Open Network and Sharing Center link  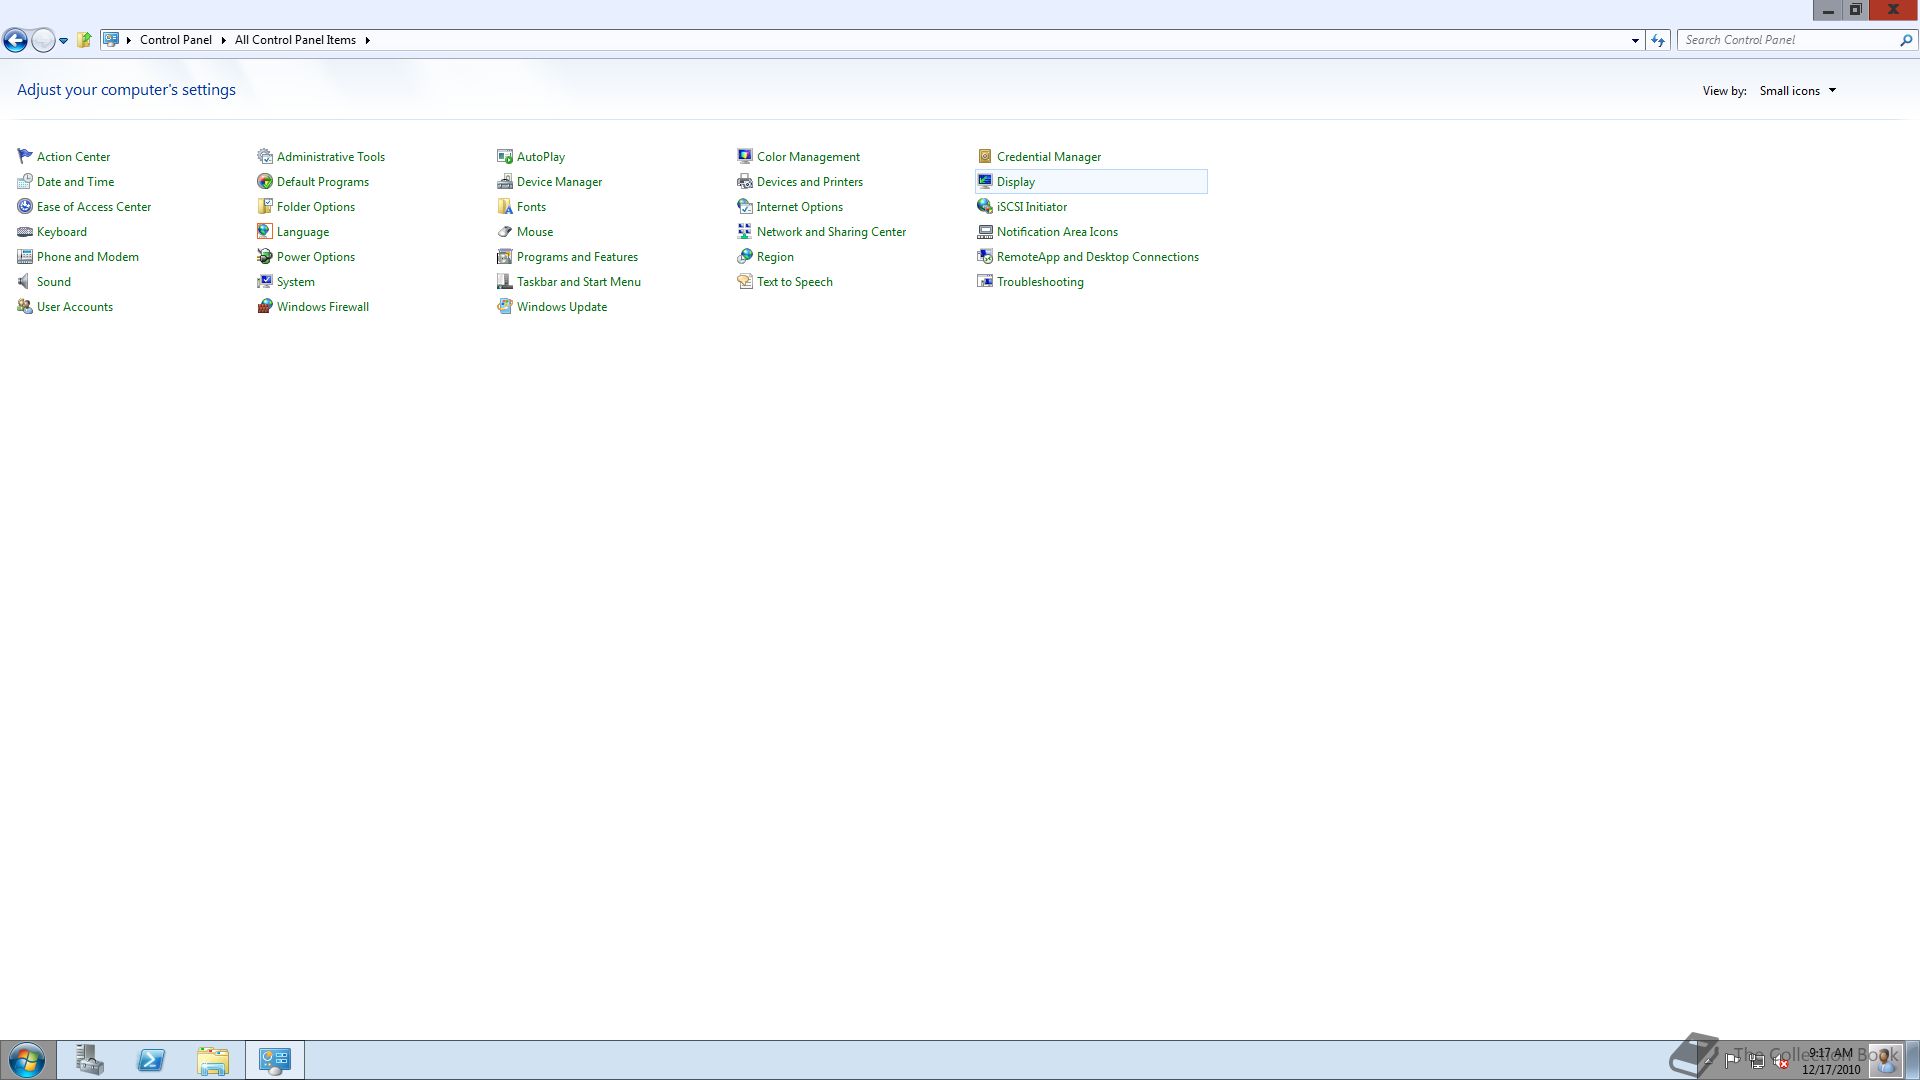[831, 232]
